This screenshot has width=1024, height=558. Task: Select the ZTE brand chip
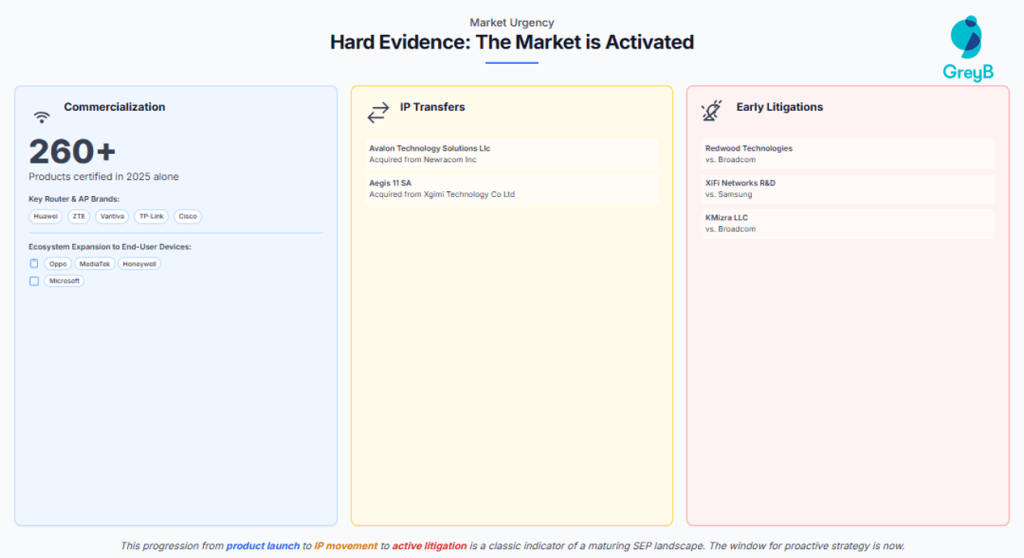coord(79,216)
